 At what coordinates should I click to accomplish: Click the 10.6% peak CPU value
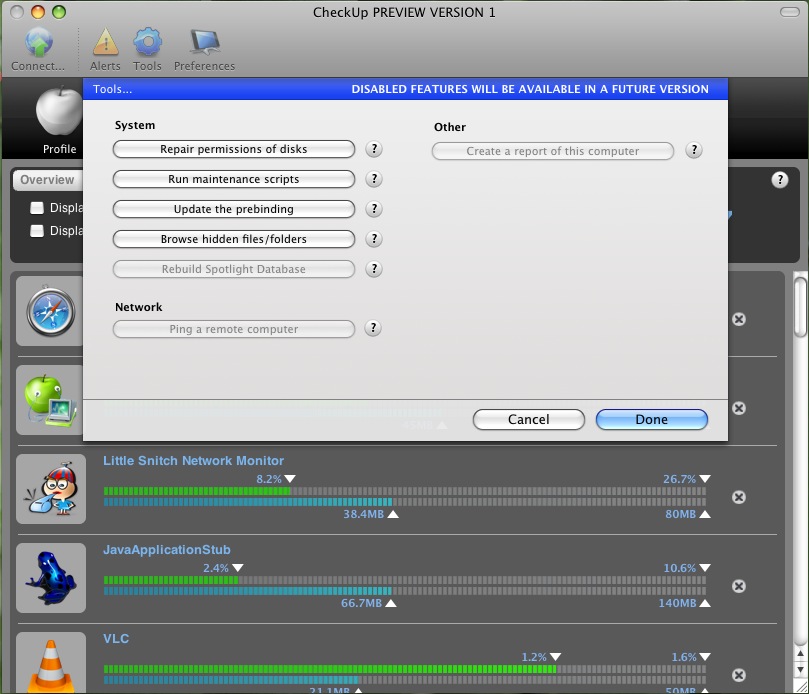679,568
